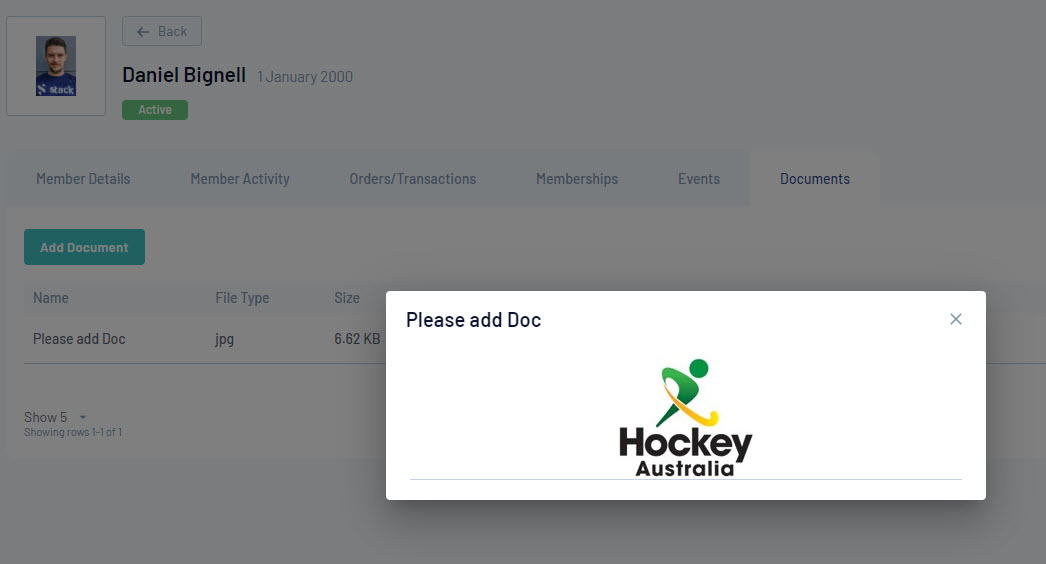Sort by the File Type column header
The width and height of the screenshot is (1046, 564).
pos(242,298)
